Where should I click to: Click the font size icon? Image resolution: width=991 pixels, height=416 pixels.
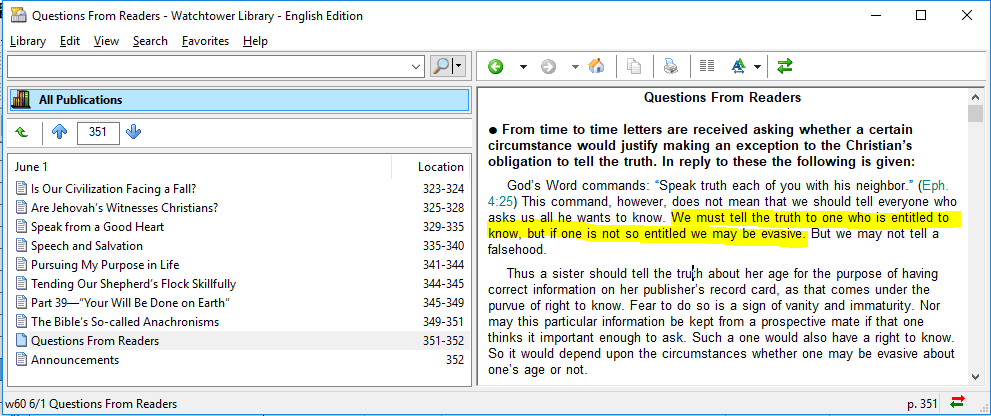[739, 67]
